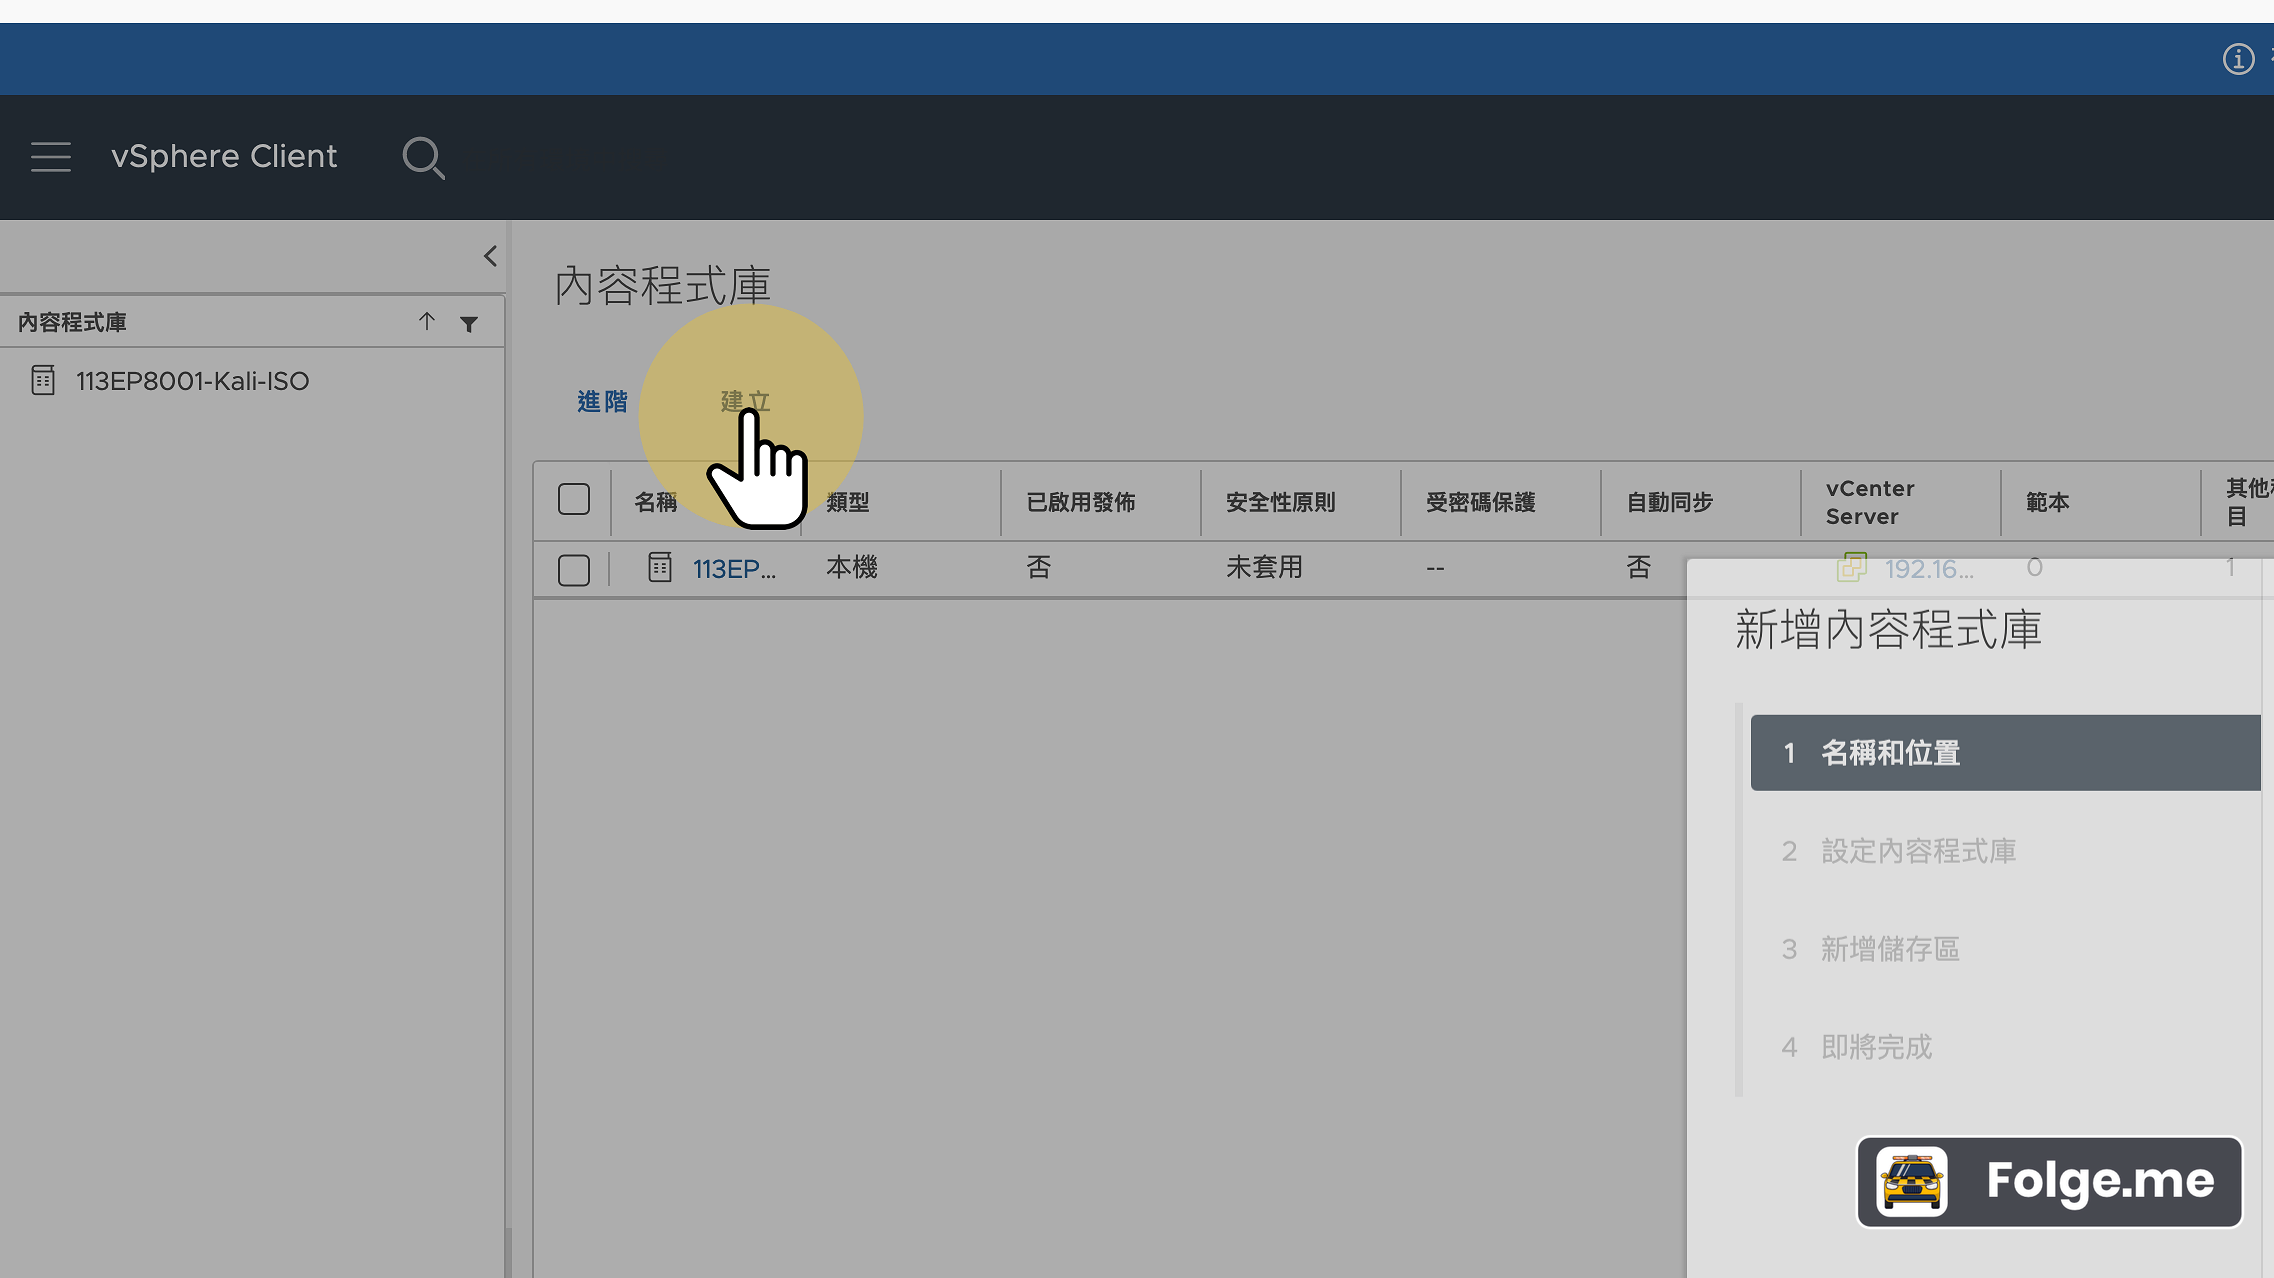The image size is (2274, 1278).
Task: Click the filter icon in 內容程式庫 panel
Action: click(x=469, y=323)
